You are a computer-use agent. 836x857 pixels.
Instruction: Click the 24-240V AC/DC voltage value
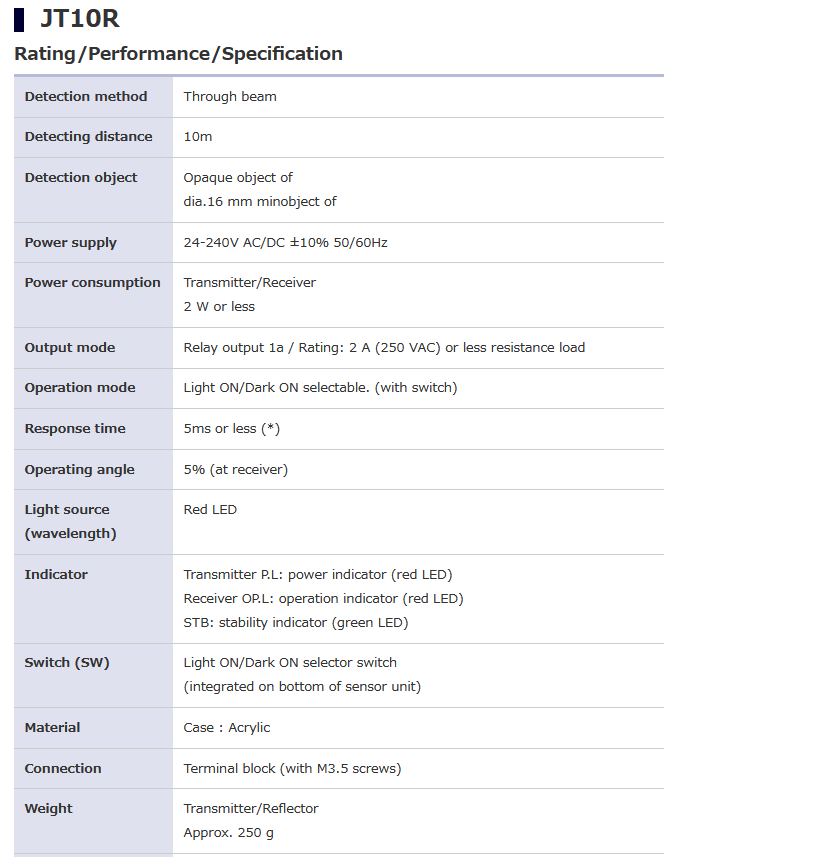pyautogui.click(x=285, y=243)
